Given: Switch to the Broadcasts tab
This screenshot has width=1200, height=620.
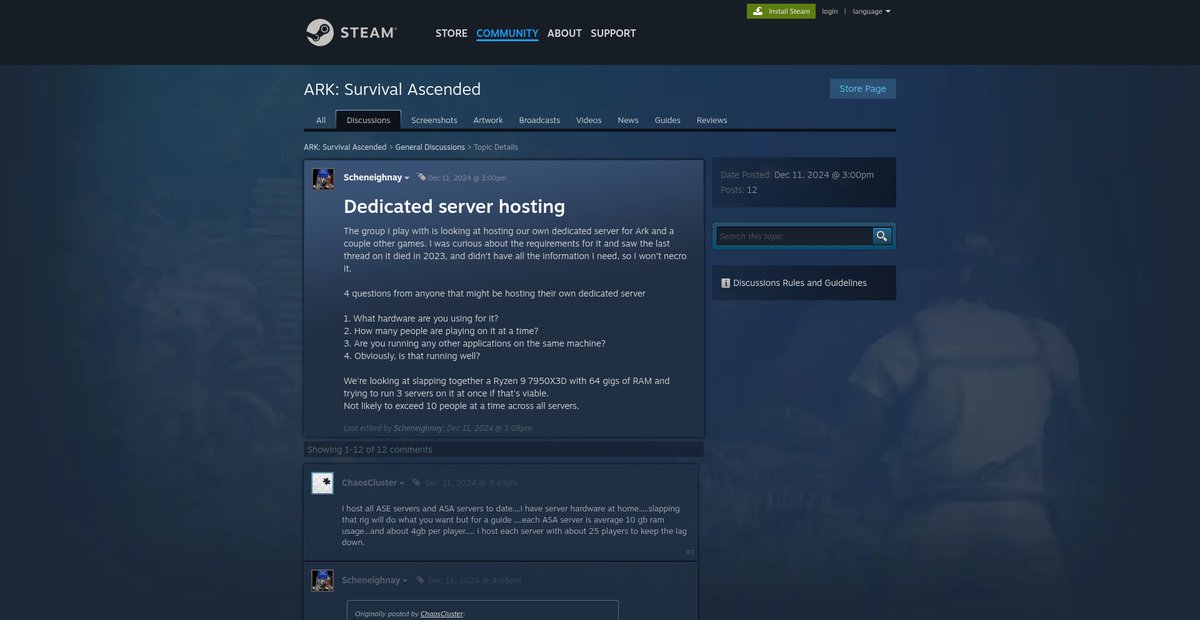Looking at the screenshot, I should coord(540,120).
